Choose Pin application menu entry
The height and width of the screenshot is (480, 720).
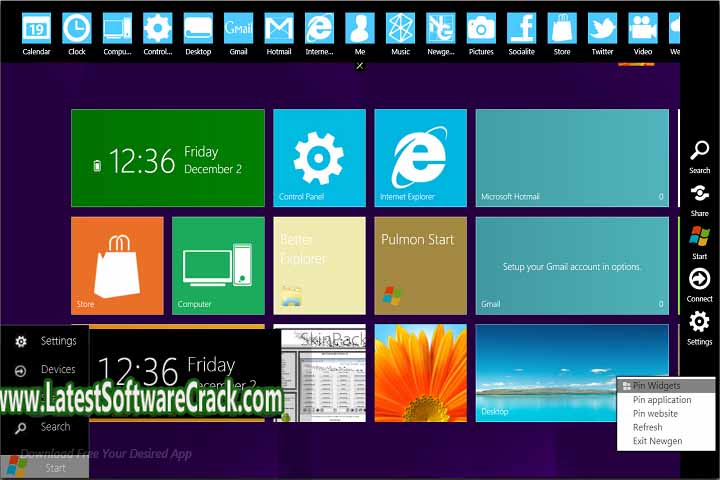(662, 400)
